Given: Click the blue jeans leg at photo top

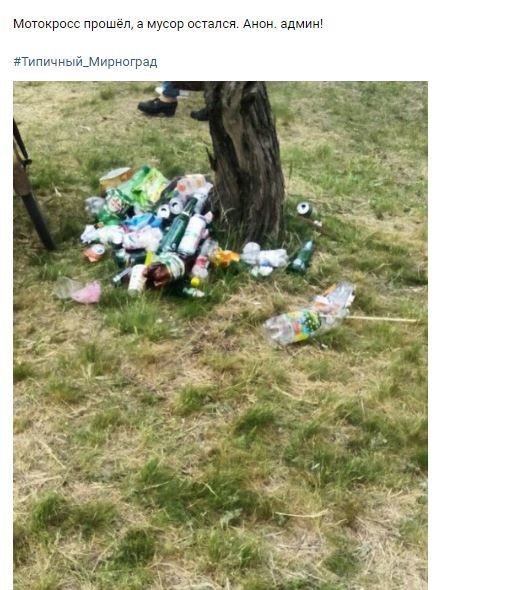Looking at the screenshot, I should click(170, 90).
